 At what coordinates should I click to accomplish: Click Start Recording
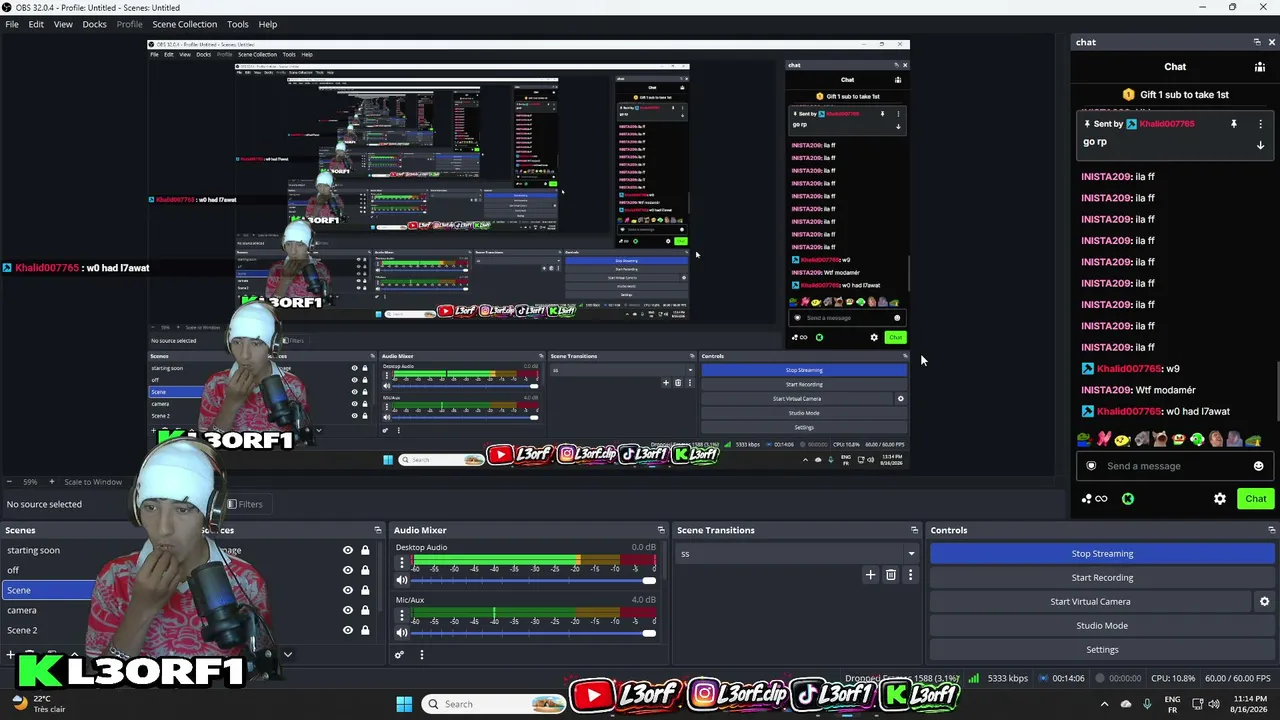point(1102,578)
